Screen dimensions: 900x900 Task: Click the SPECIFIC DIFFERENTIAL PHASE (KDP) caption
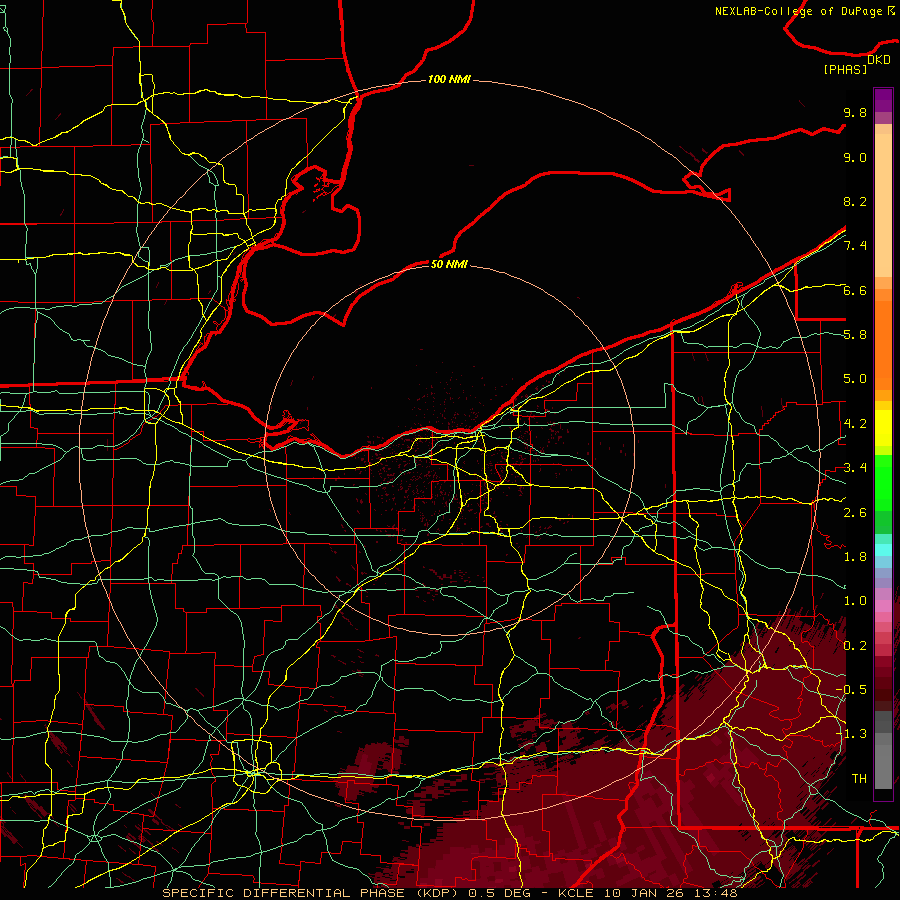point(312,893)
